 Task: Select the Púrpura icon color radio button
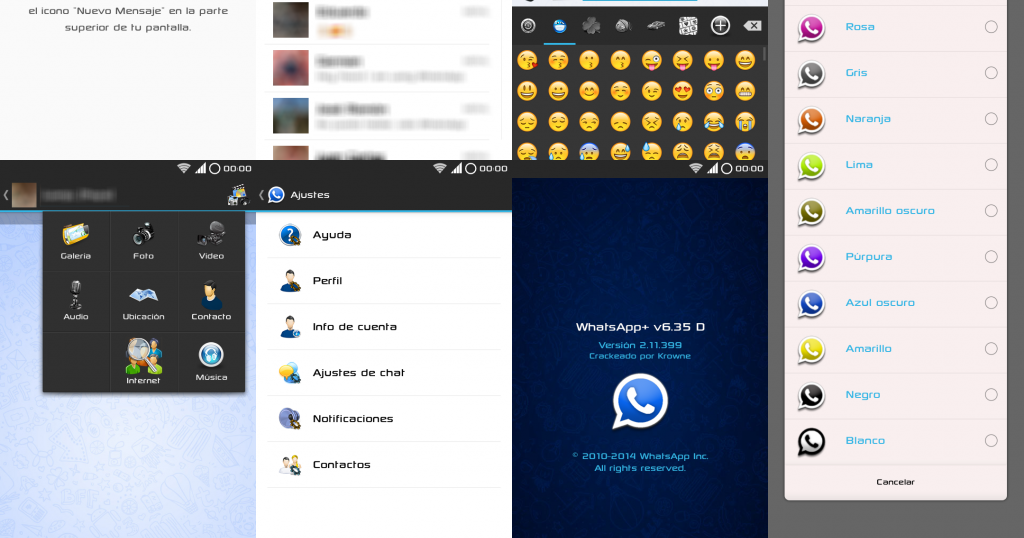(x=991, y=257)
